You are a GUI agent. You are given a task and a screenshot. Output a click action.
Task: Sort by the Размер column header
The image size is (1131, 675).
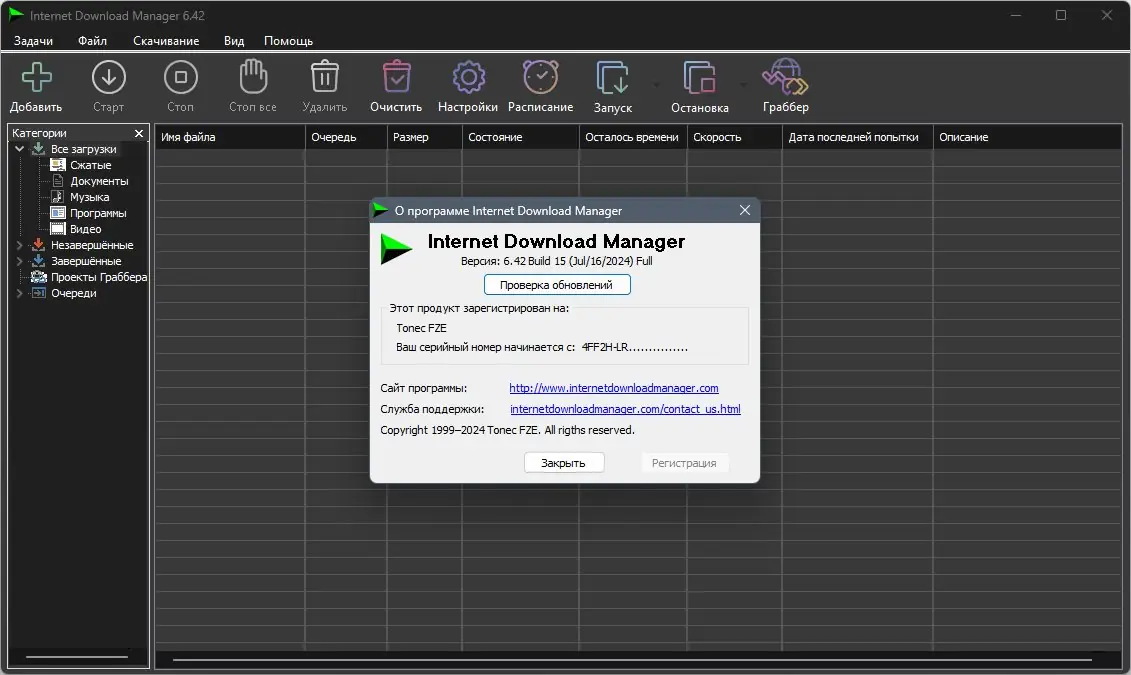(x=424, y=137)
